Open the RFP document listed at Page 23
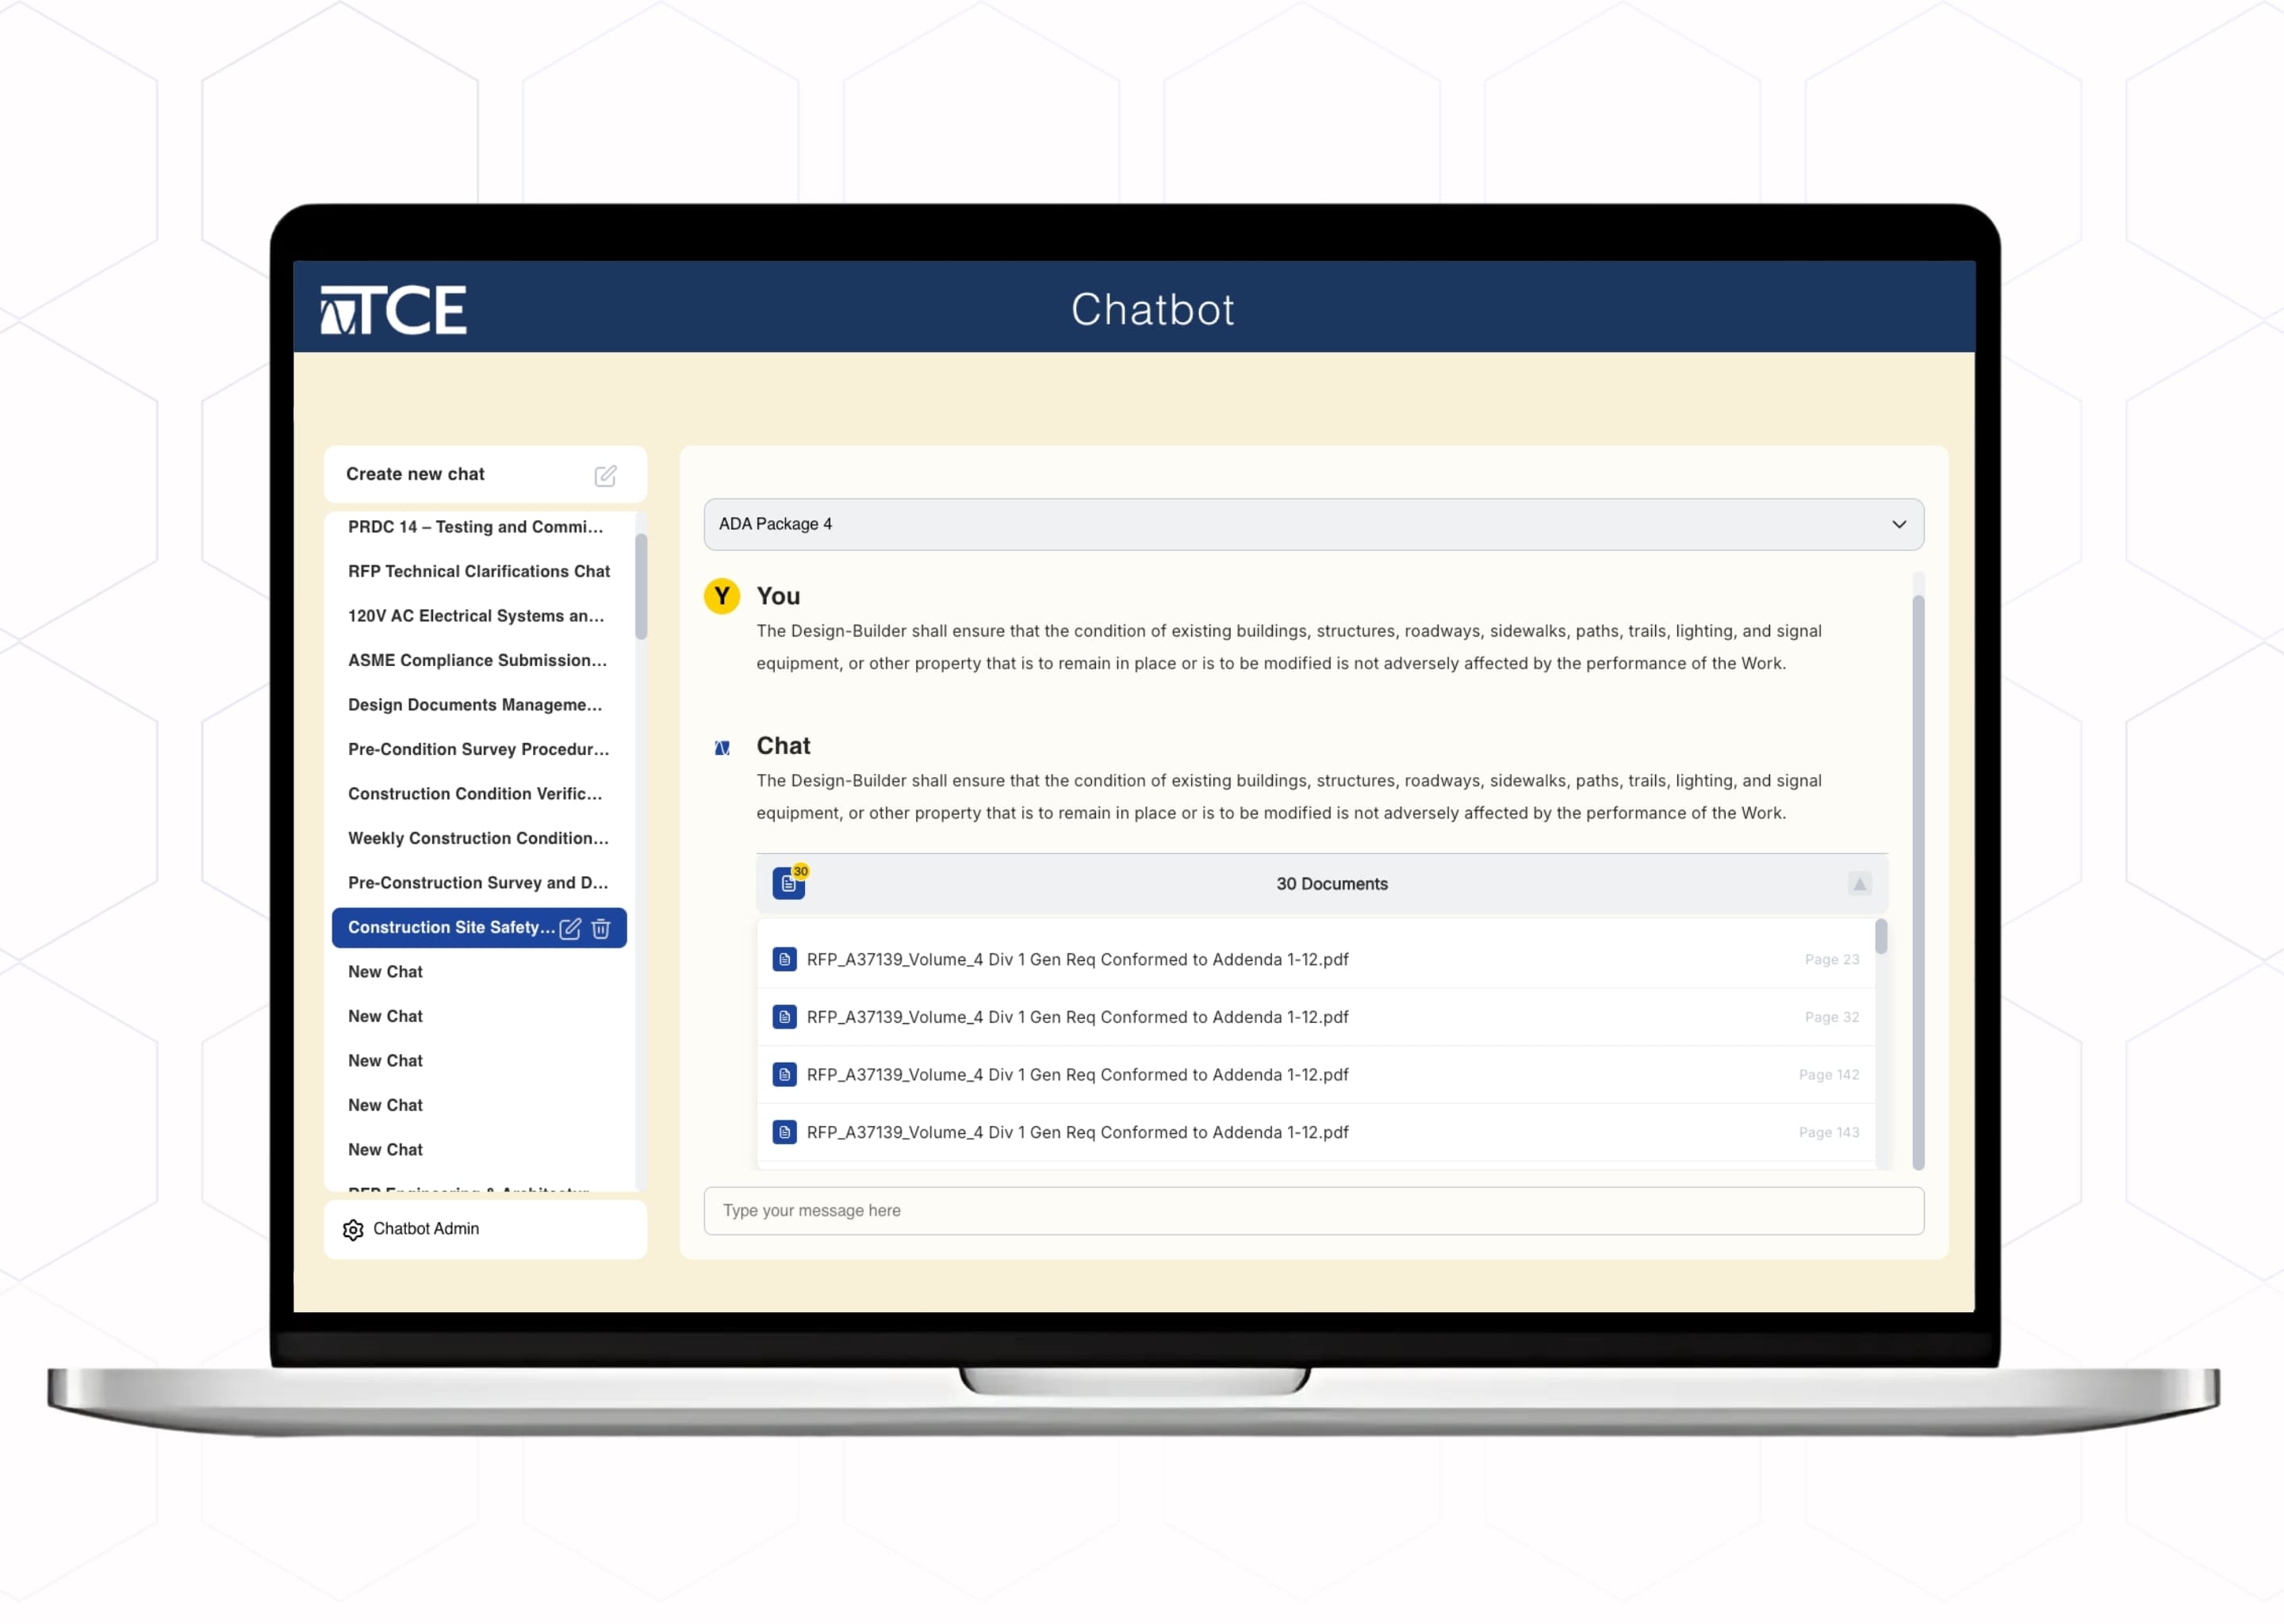The image size is (2284, 1624). [x=1316, y=960]
